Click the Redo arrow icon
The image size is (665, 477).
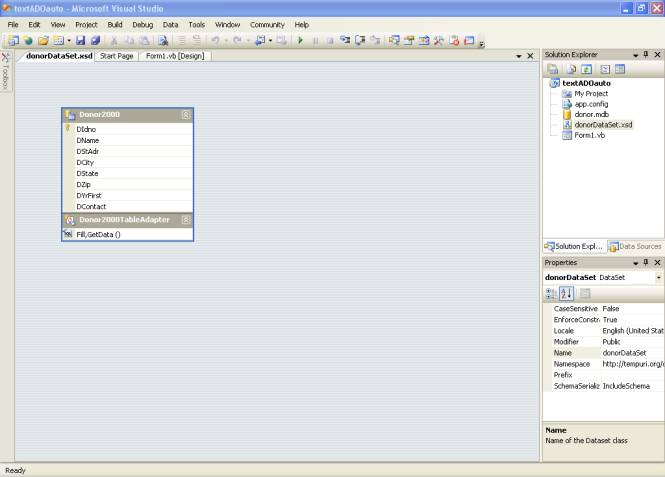(237, 41)
